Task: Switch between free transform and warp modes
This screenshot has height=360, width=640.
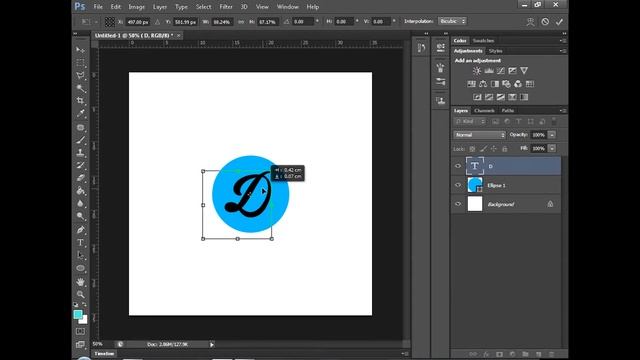Action: coord(530,22)
